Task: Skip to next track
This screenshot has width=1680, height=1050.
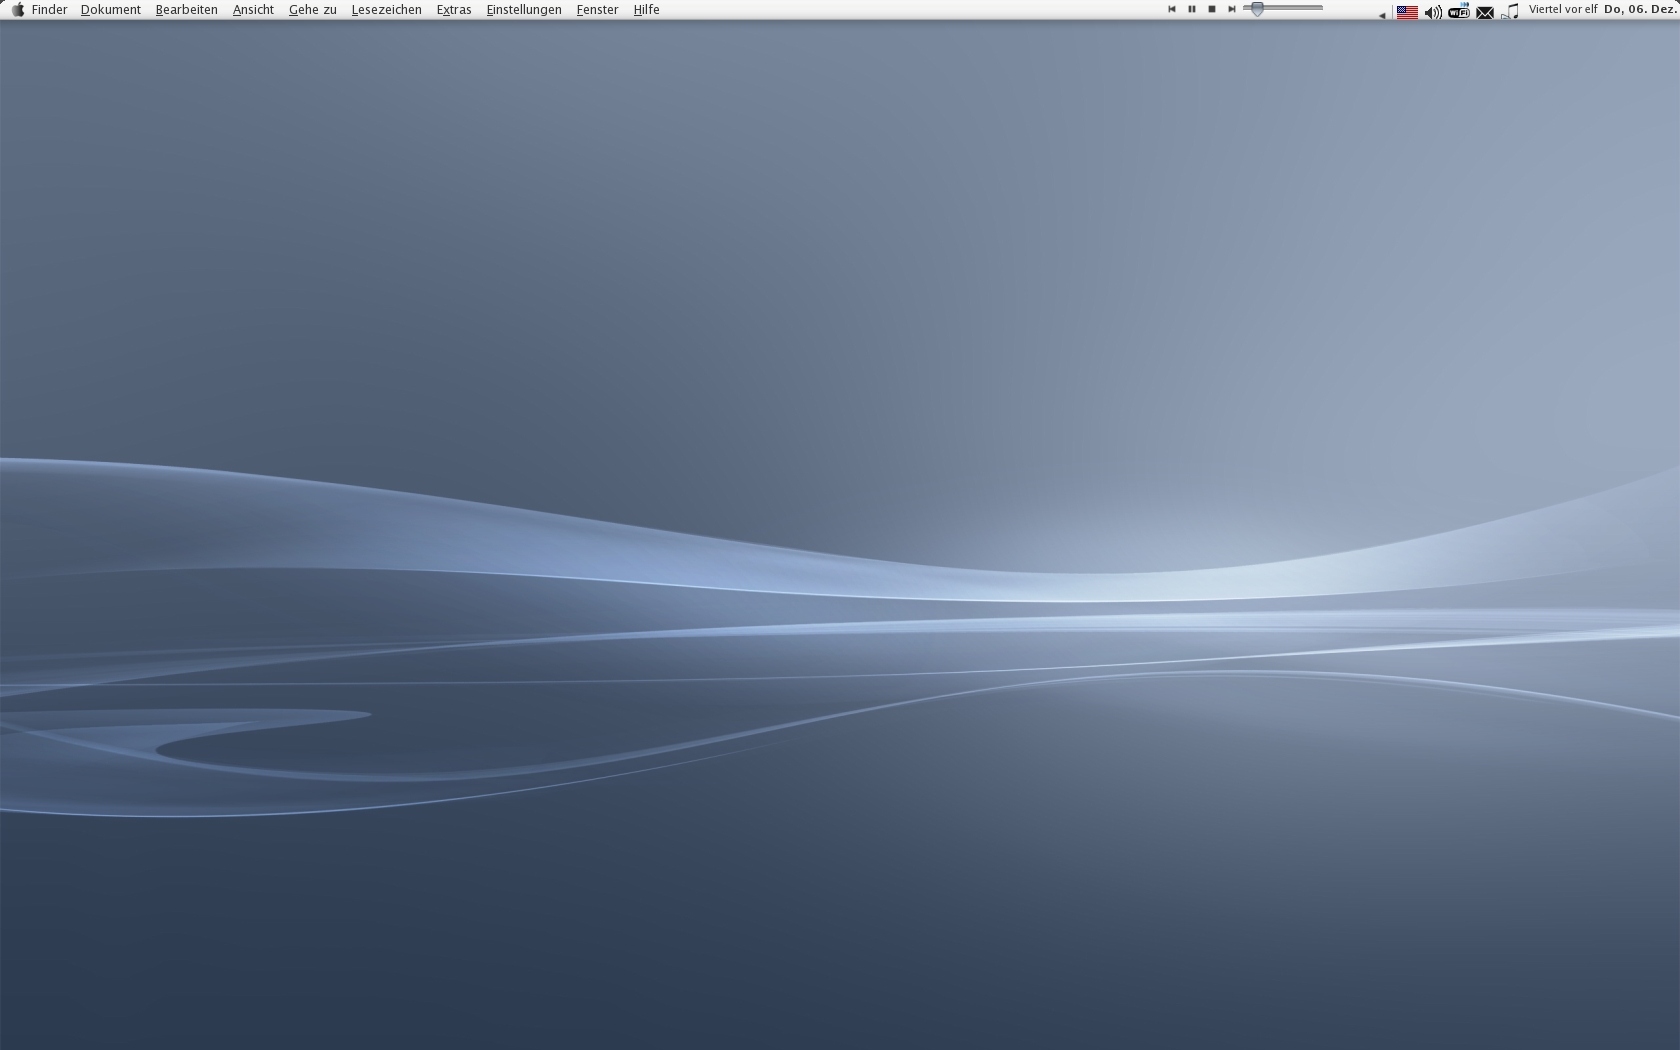Action: pyautogui.click(x=1232, y=9)
